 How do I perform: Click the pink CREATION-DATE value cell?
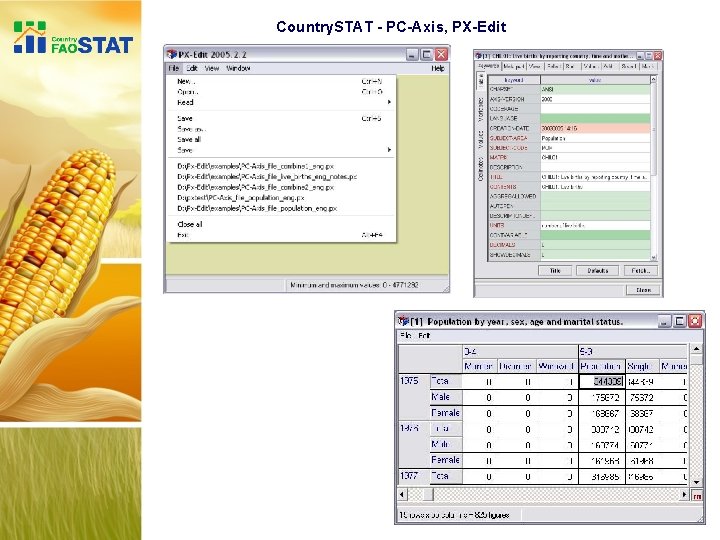tap(595, 129)
